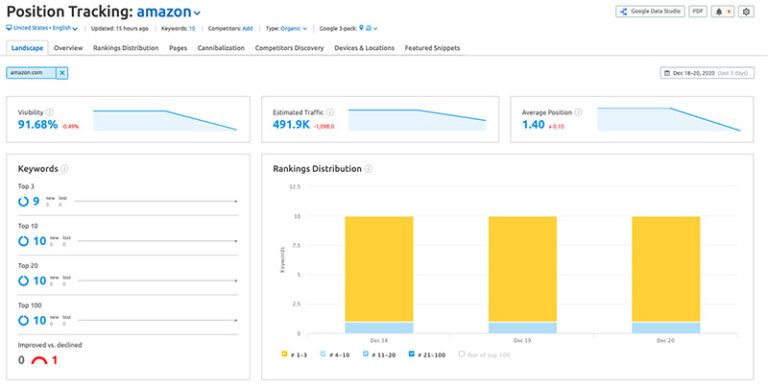Click Average Position value 1.40
The width and height of the screenshot is (768, 390).
(x=533, y=125)
